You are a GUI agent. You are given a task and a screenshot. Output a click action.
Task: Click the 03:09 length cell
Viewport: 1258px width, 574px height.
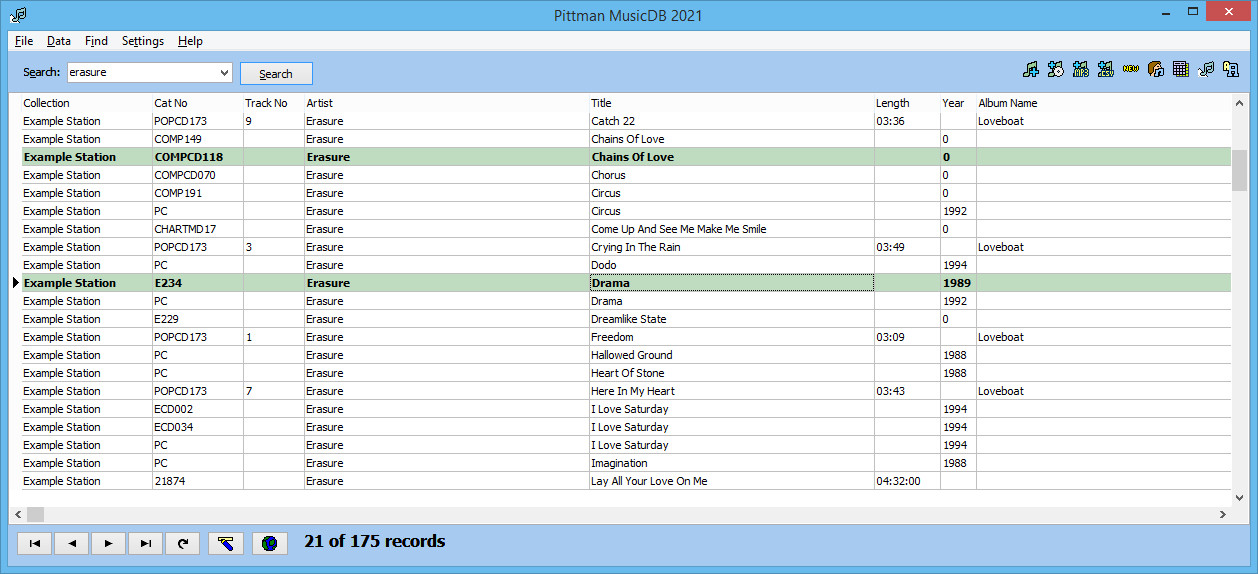[x=907, y=337]
